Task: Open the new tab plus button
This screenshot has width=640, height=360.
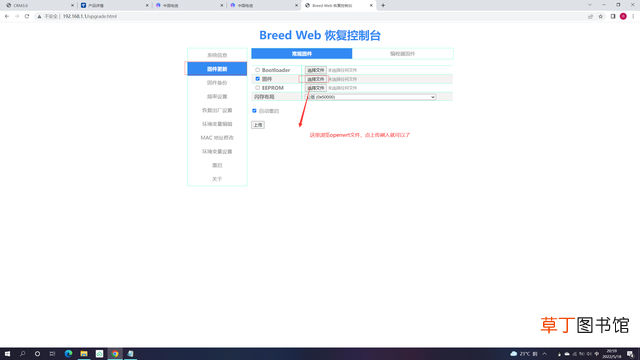Action: tap(383, 5)
